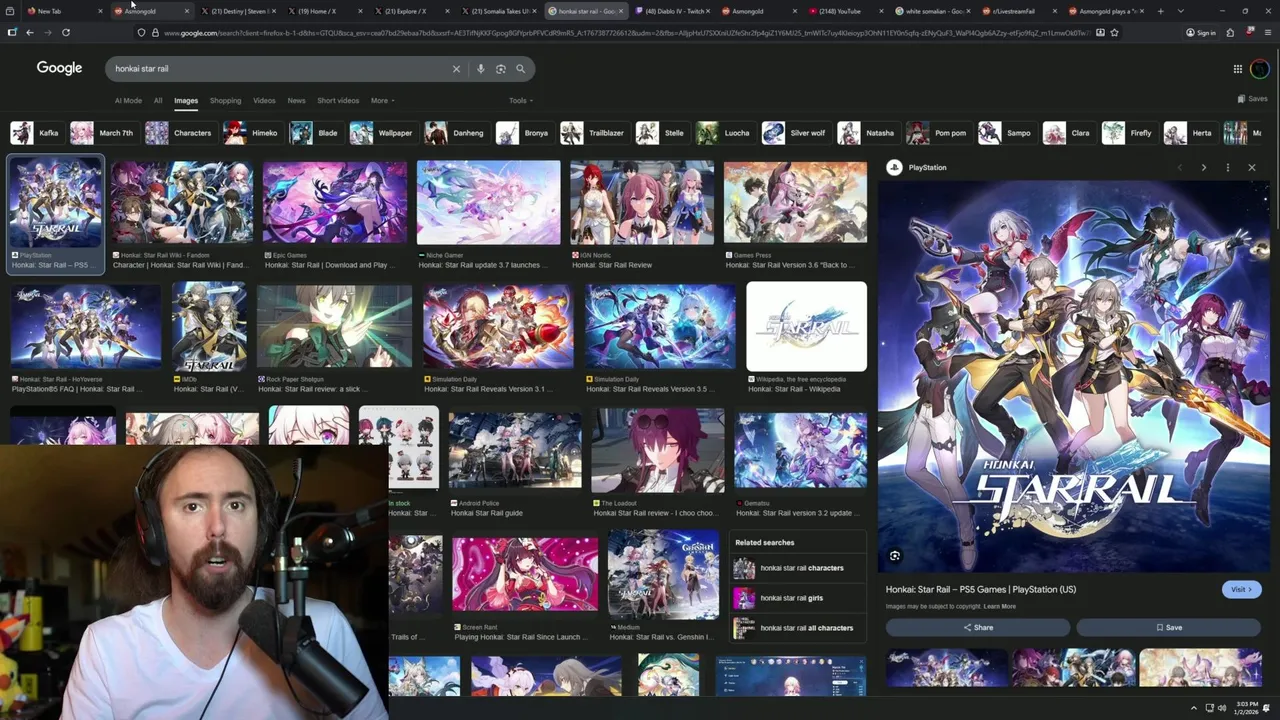The width and height of the screenshot is (1280, 720).
Task: Open the Google apps grid icon
Action: coord(1237,69)
